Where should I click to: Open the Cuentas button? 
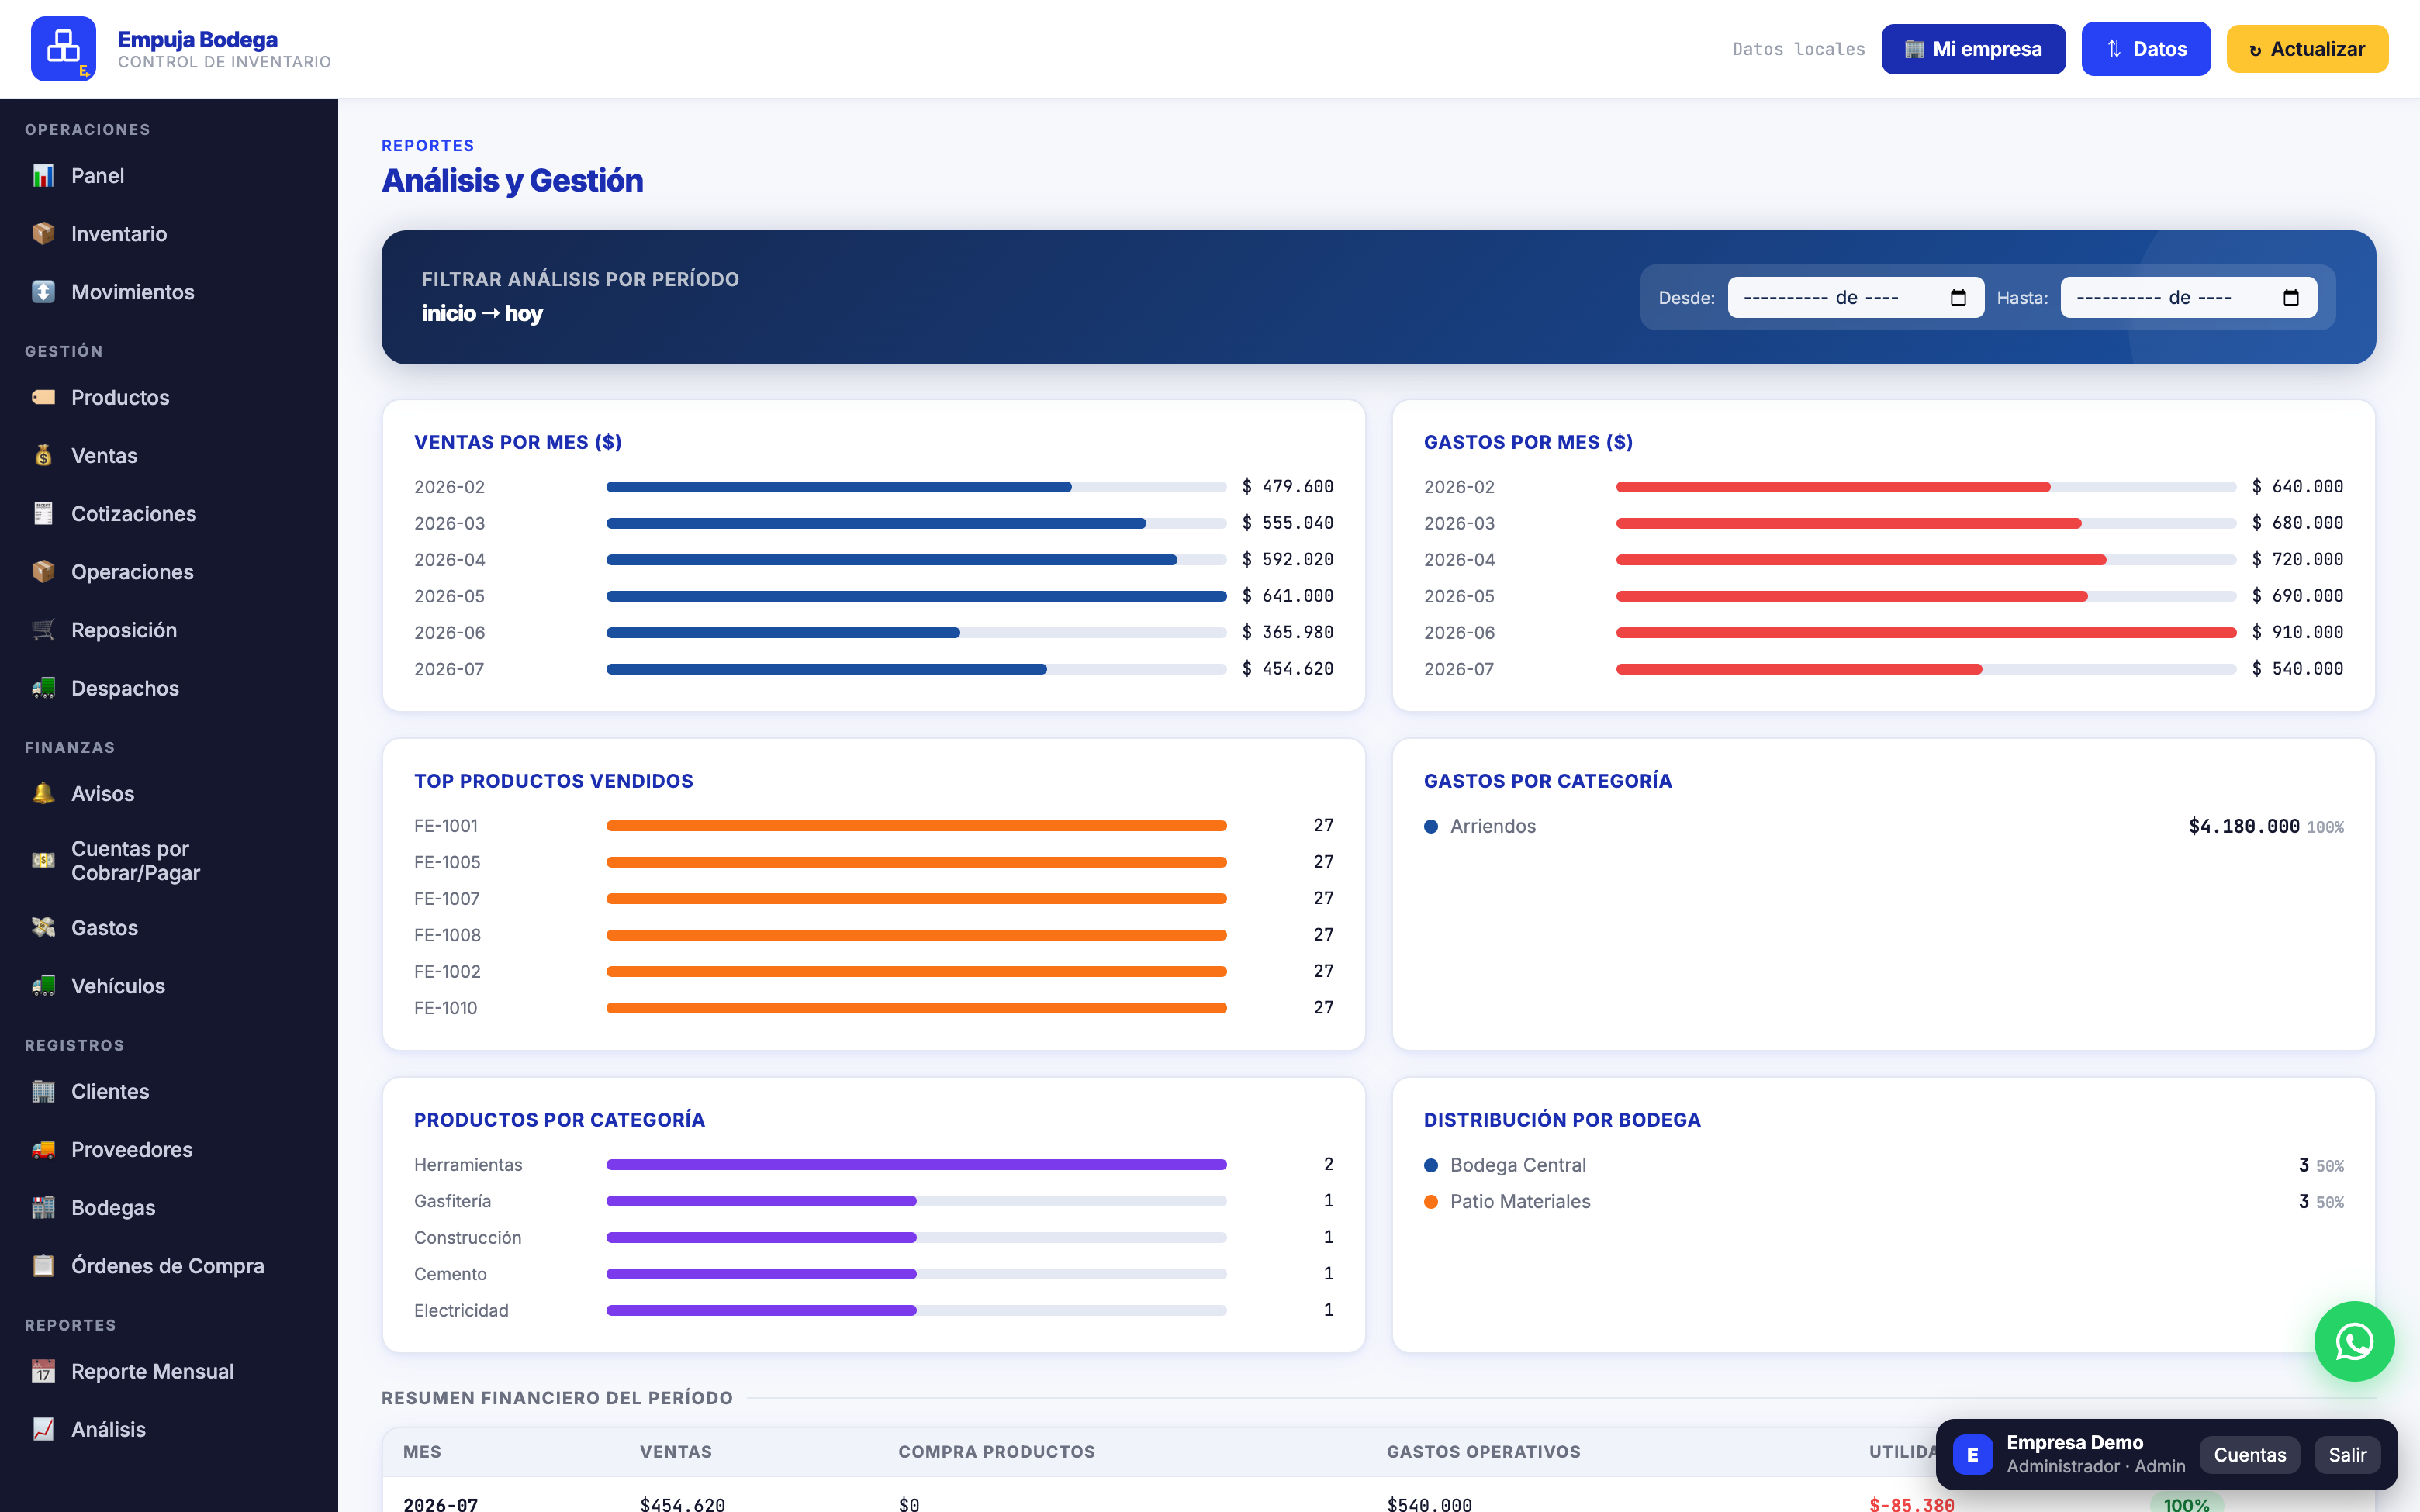coord(2249,1455)
